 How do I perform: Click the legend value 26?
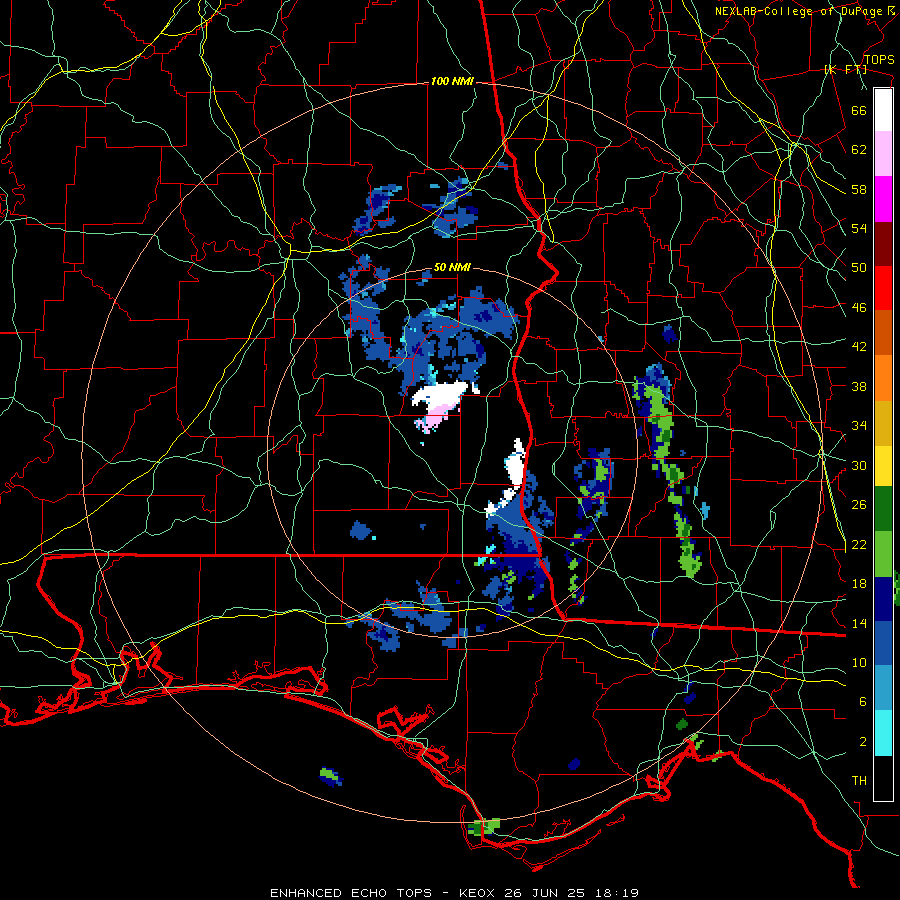click(x=859, y=505)
